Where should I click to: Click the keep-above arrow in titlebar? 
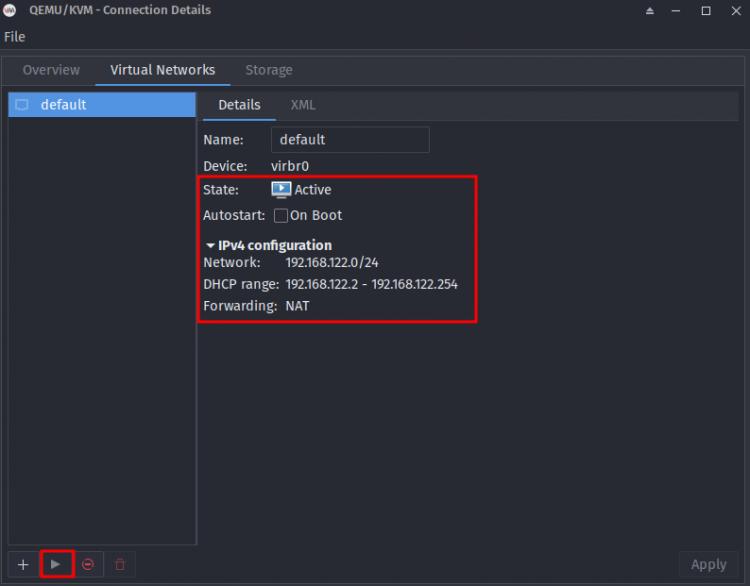pyautogui.click(x=650, y=11)
